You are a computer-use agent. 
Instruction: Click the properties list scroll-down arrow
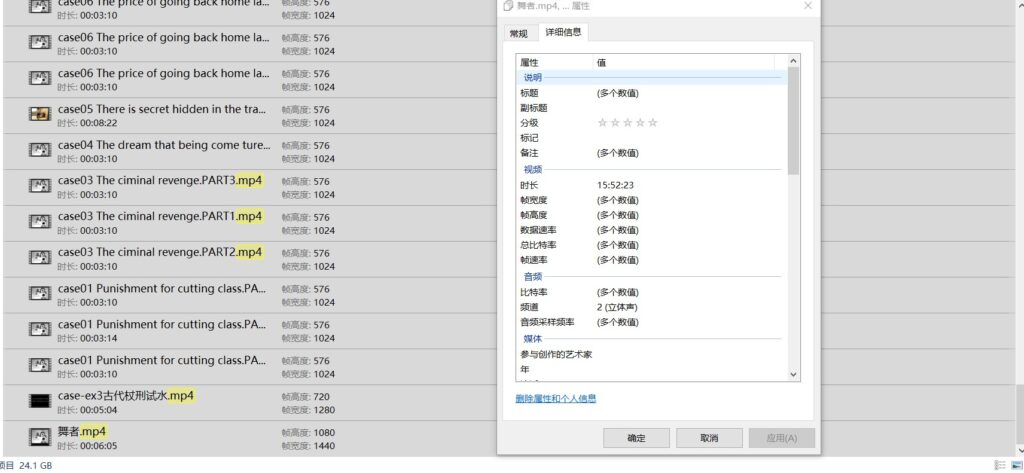794,374
